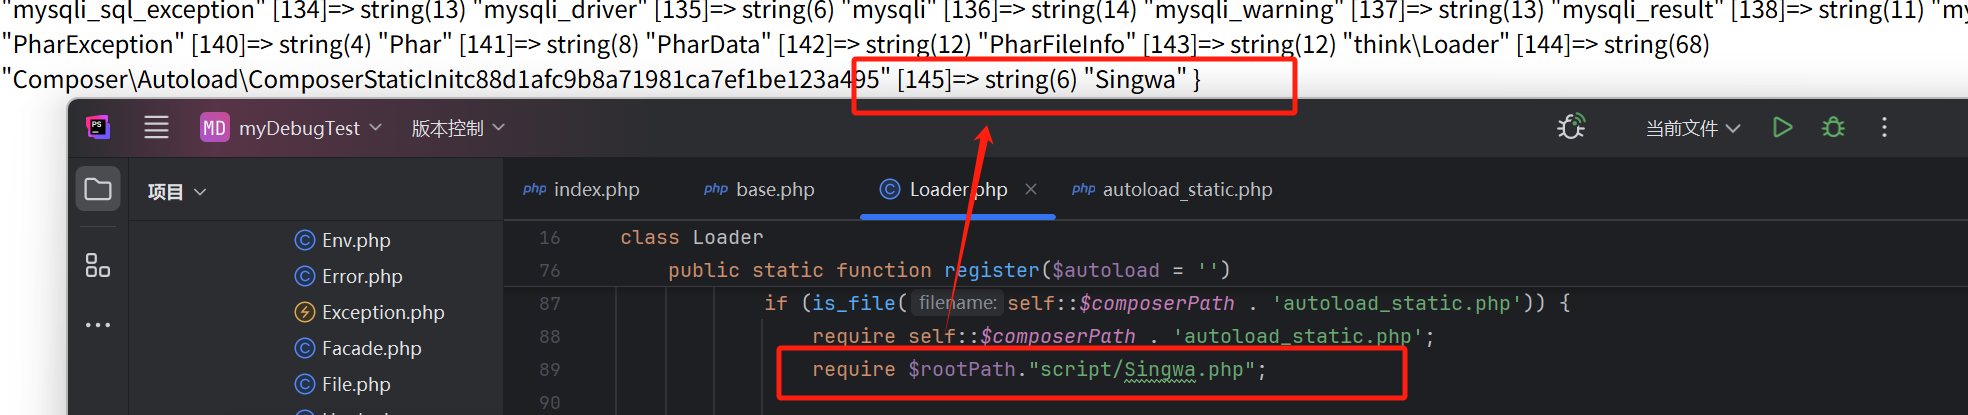Open Exception.php in the project tree
This screenshot has height=415, width=1968.
(382, 312)
